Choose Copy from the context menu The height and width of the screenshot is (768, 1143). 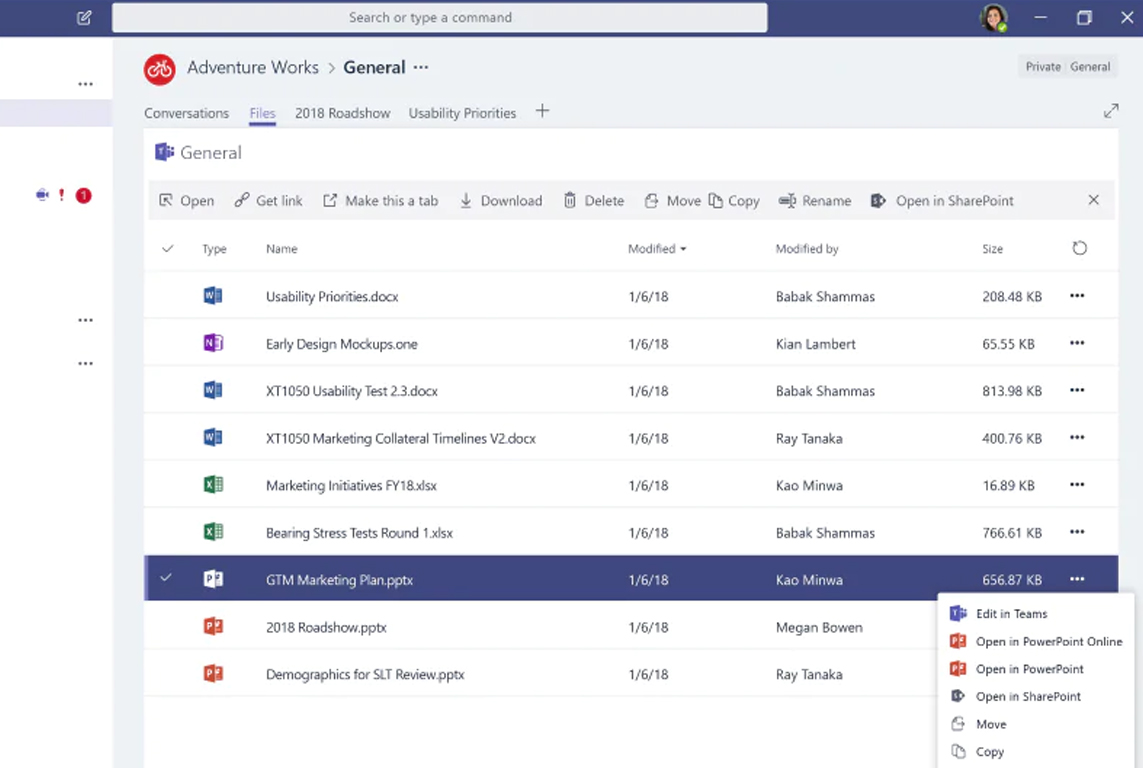pos(978,751)
